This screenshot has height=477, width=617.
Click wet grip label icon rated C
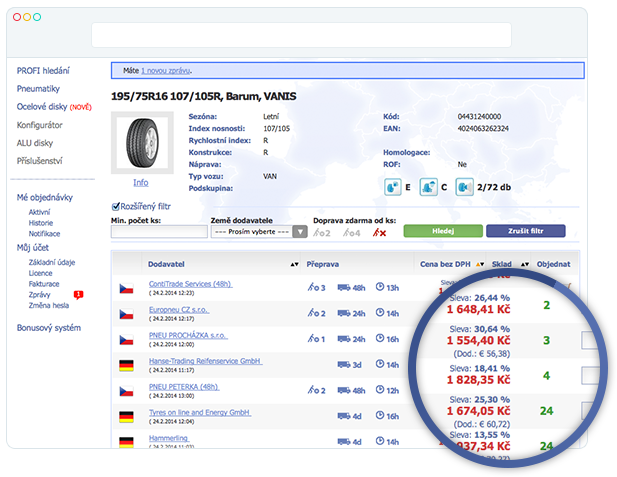(429, 187)
